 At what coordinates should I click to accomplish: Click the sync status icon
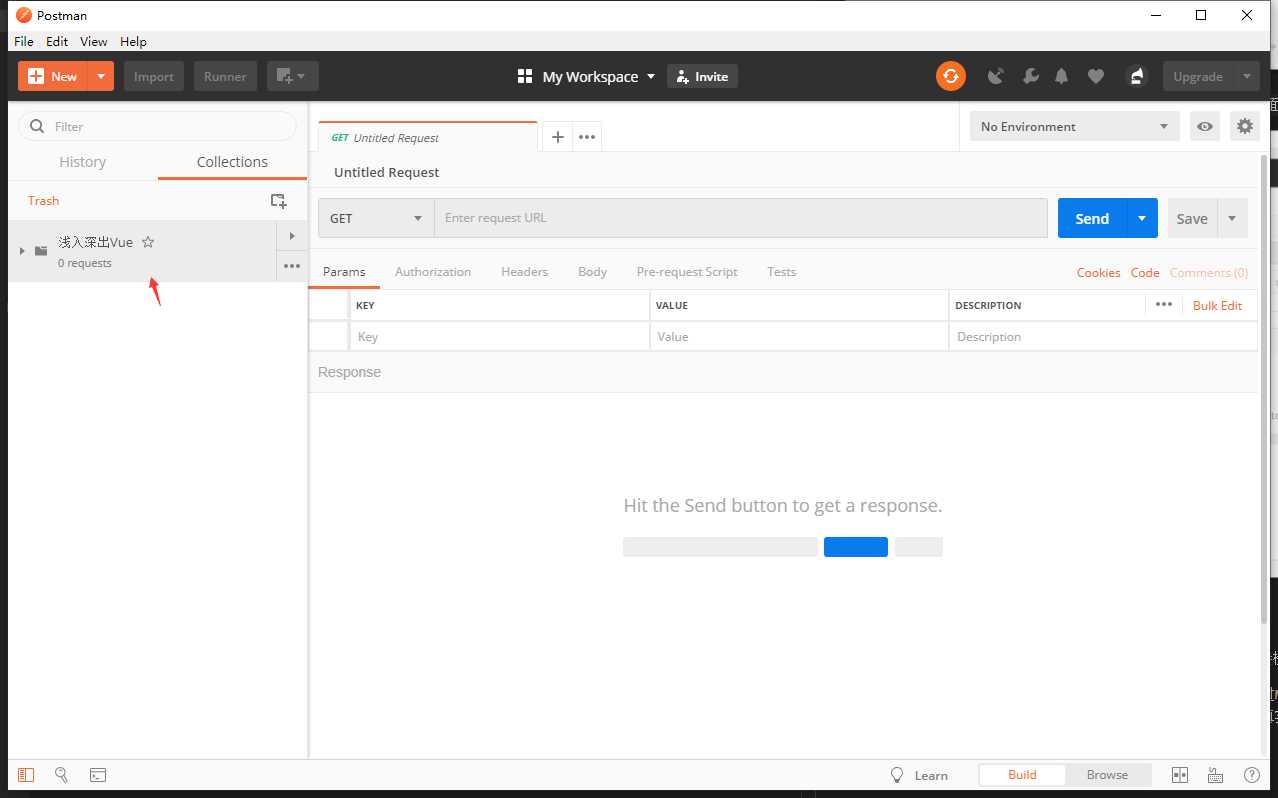pos(950,76)
